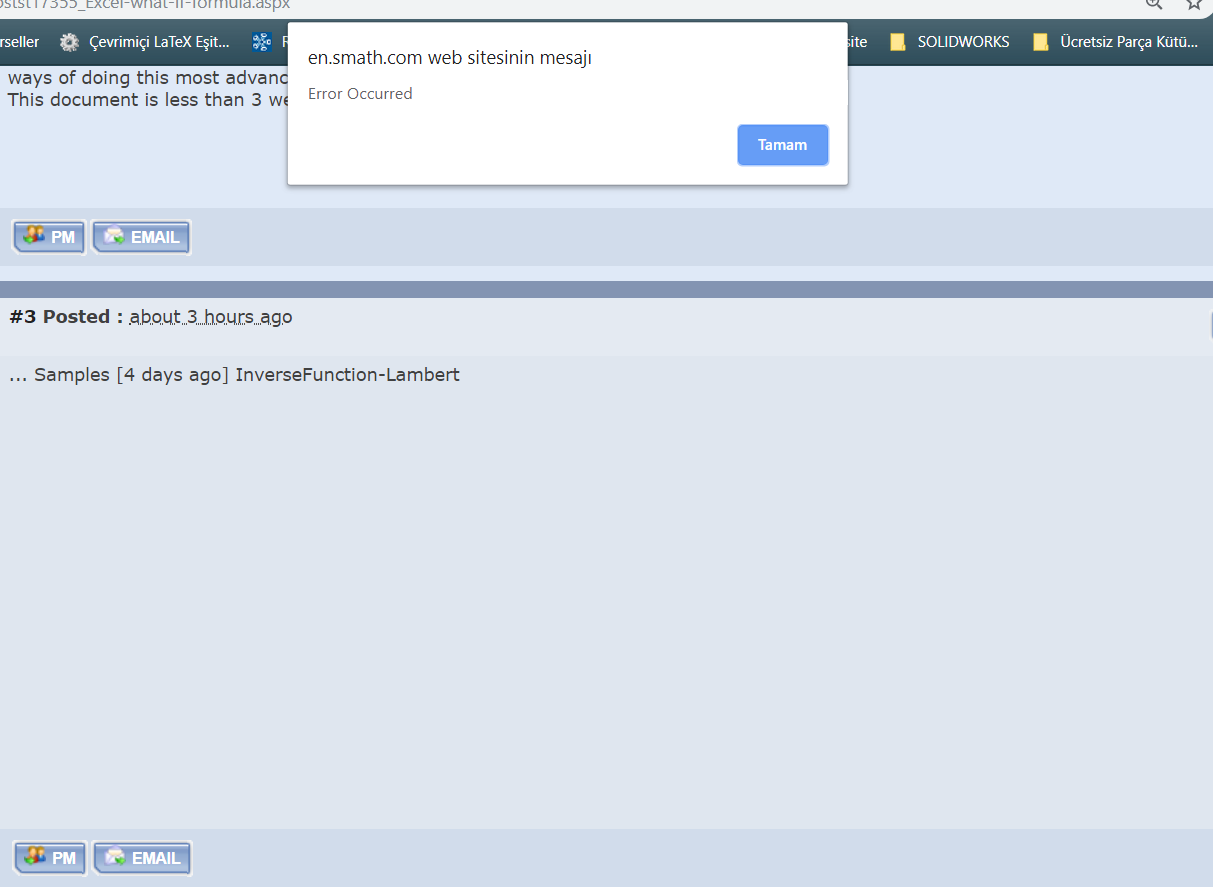Click the InverseFunction-Lambert text in post #3
1213x887 pixels.
click(x=347, y=375)
